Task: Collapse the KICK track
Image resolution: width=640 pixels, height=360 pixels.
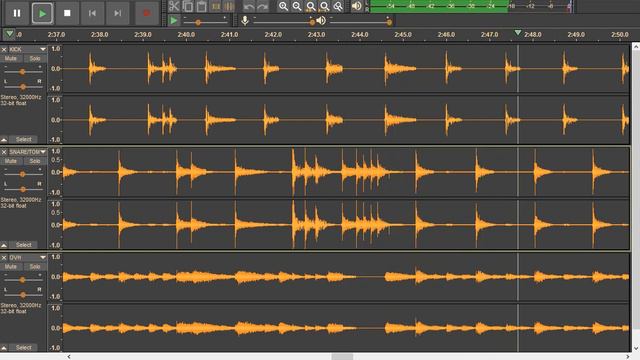Action: [x=4, y=140]
